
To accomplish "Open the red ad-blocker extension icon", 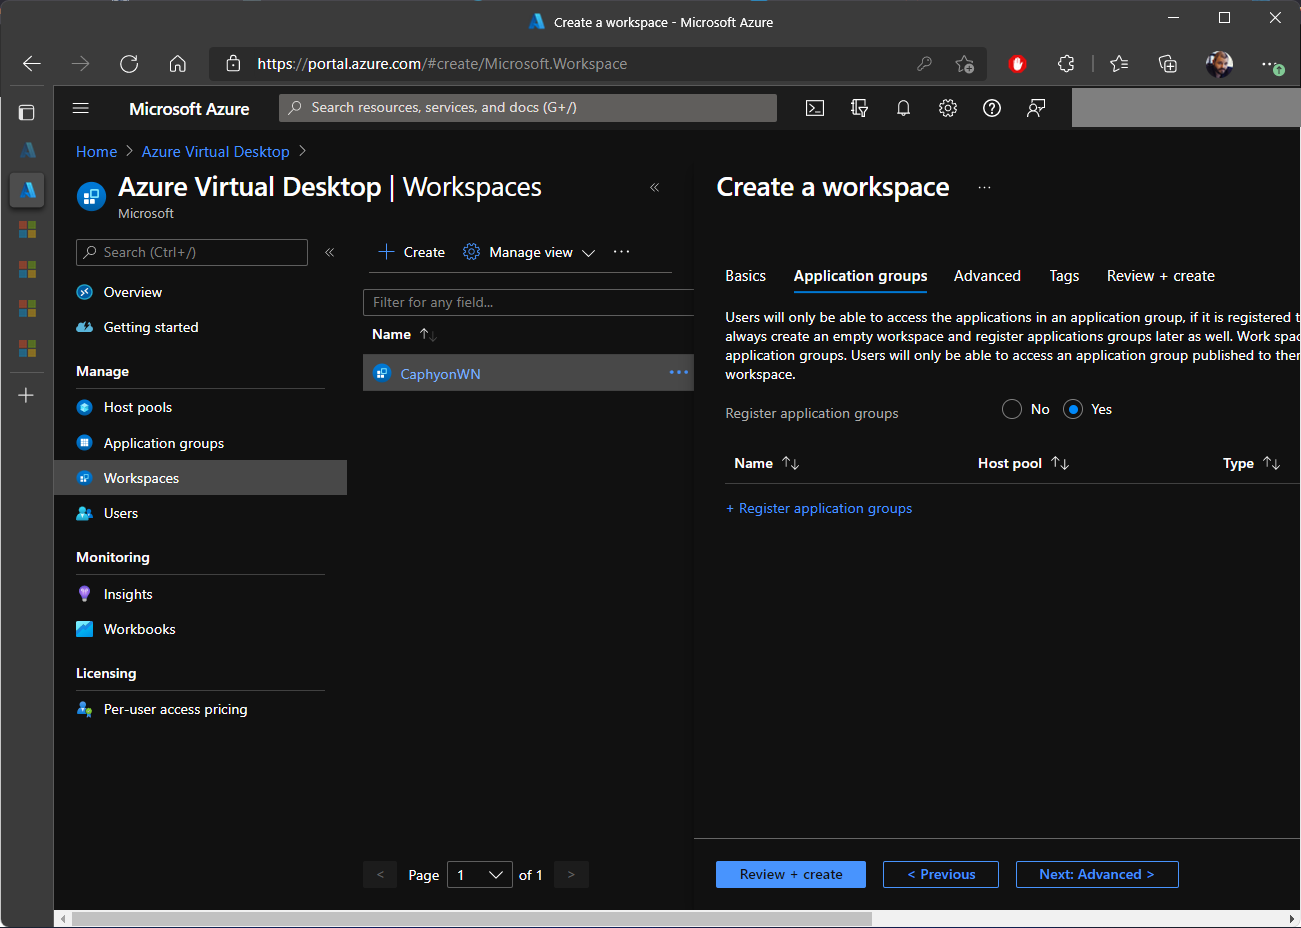I will click(1017, 64).
